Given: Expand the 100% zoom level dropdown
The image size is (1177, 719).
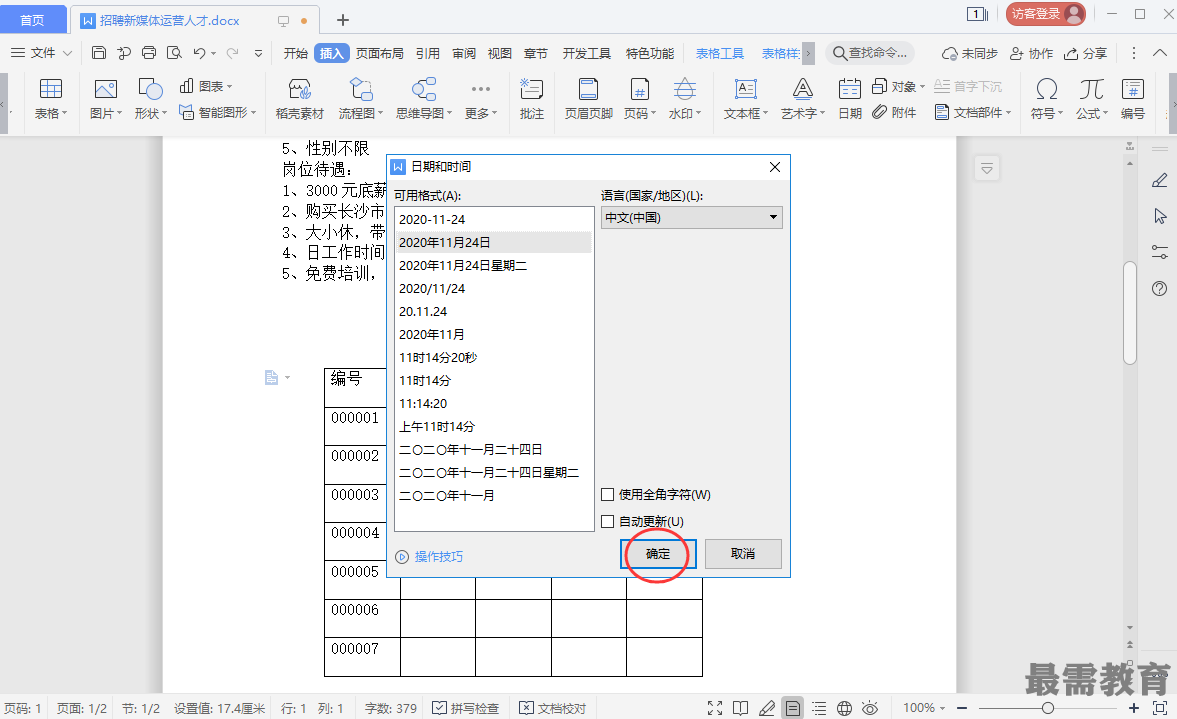Looking at the screenshot, I should [x=942, y=708].
